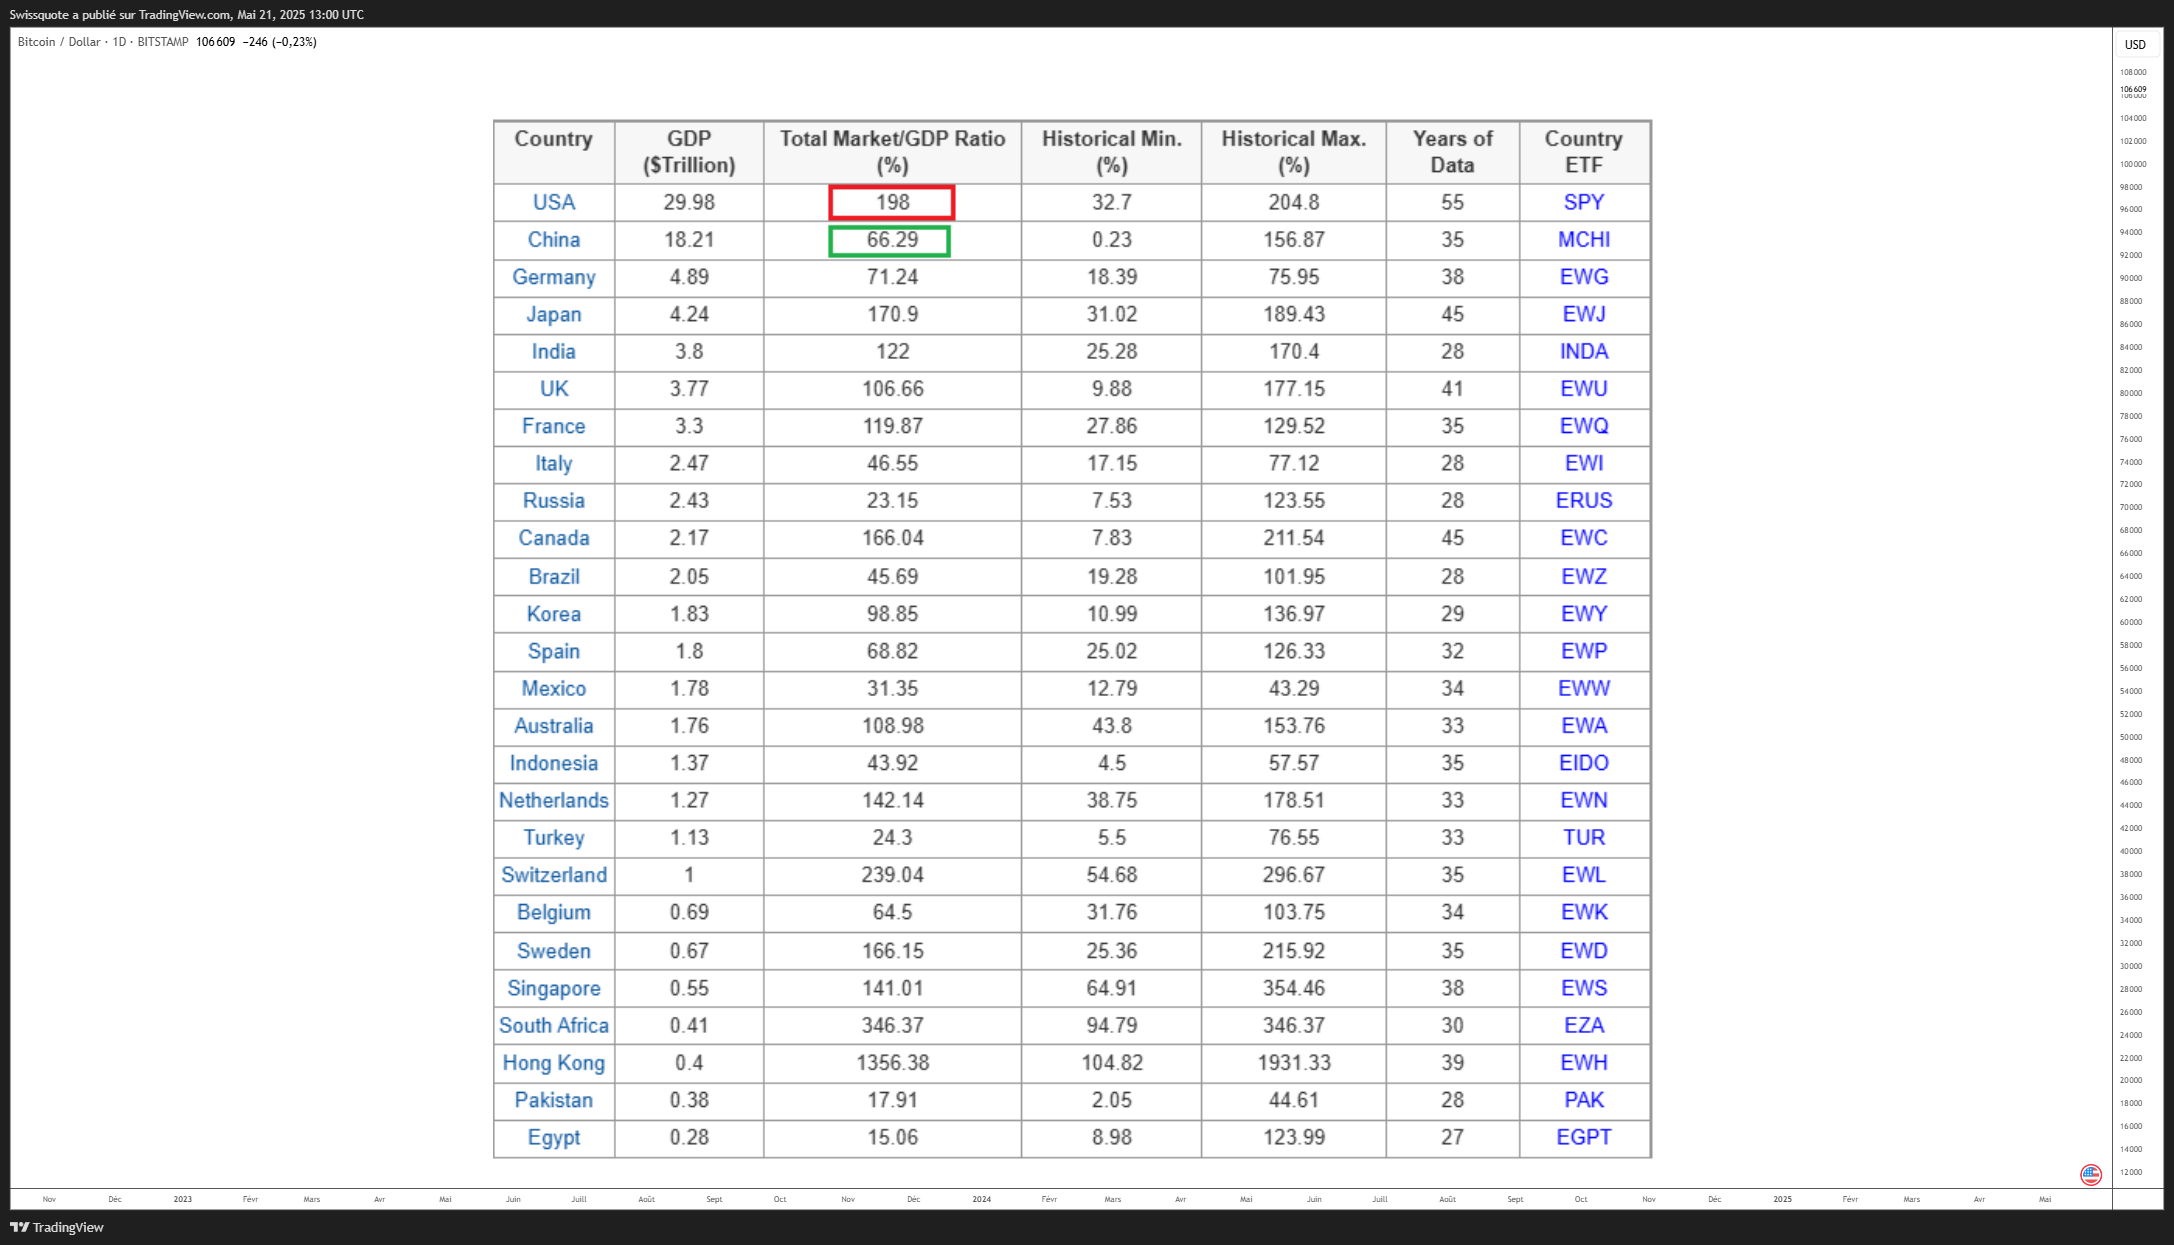The width and height of the screenshot is (2174, 1245).
Task: Follow the EGPT ETF link
Action: pos(1584,1138)
